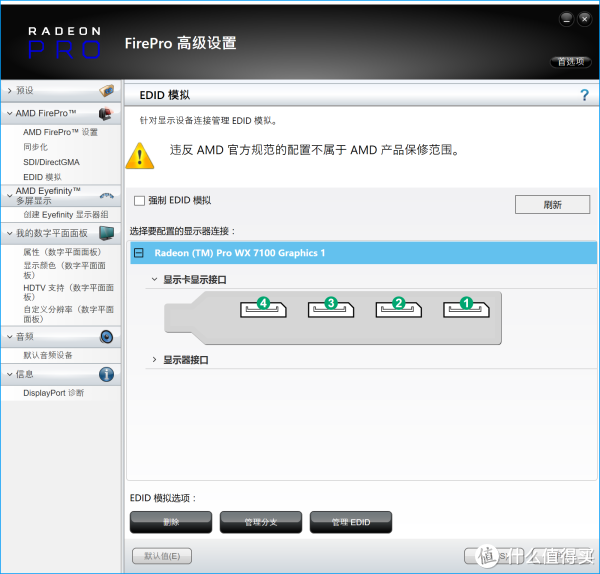Click the blue information icon

pyautogui.click(x=106, y=374)
